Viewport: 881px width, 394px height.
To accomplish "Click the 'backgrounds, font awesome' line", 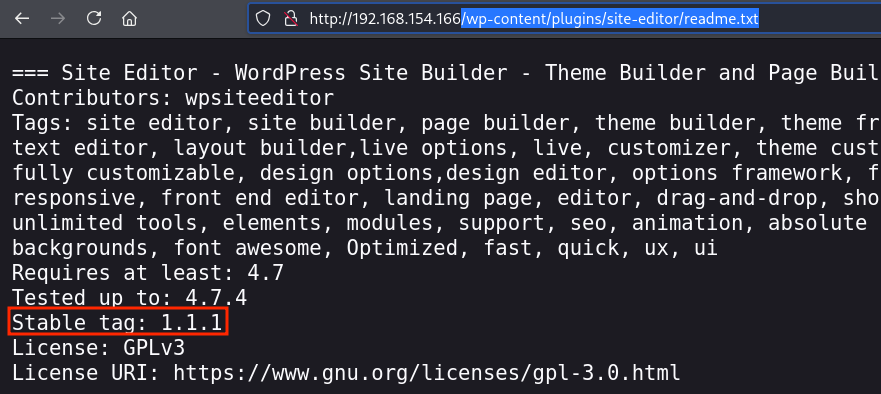I will (365, 248).
